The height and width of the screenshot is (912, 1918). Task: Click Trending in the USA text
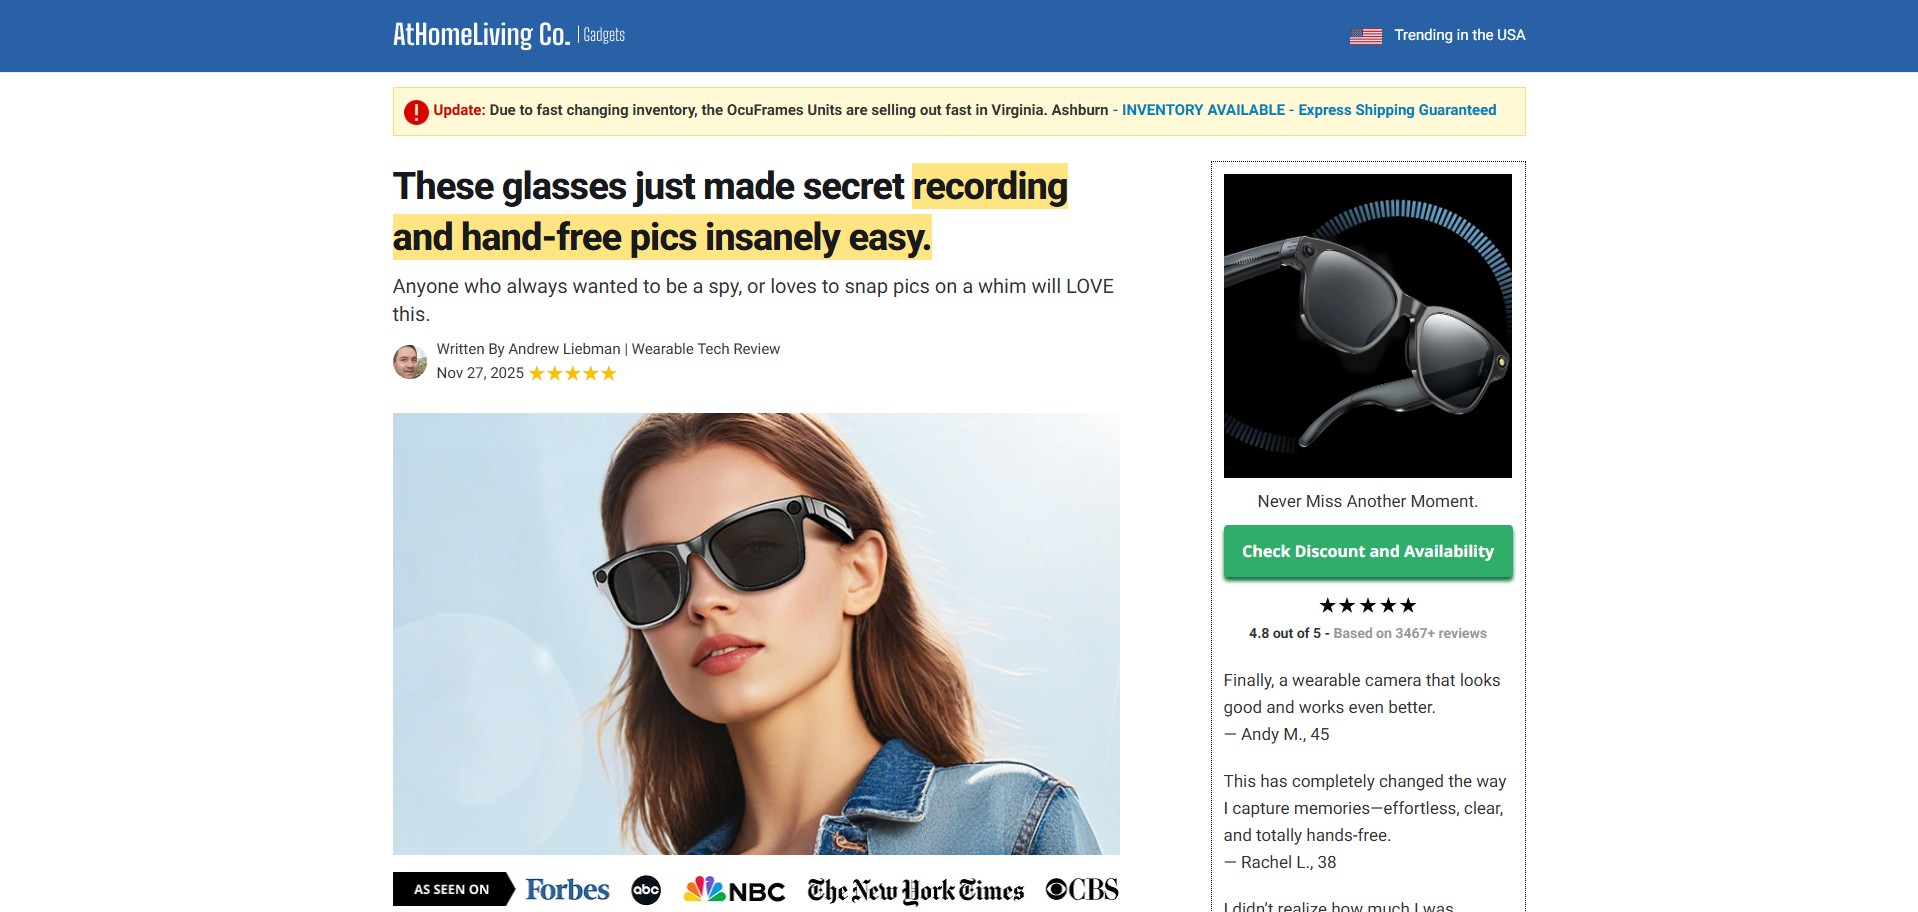1459,35
